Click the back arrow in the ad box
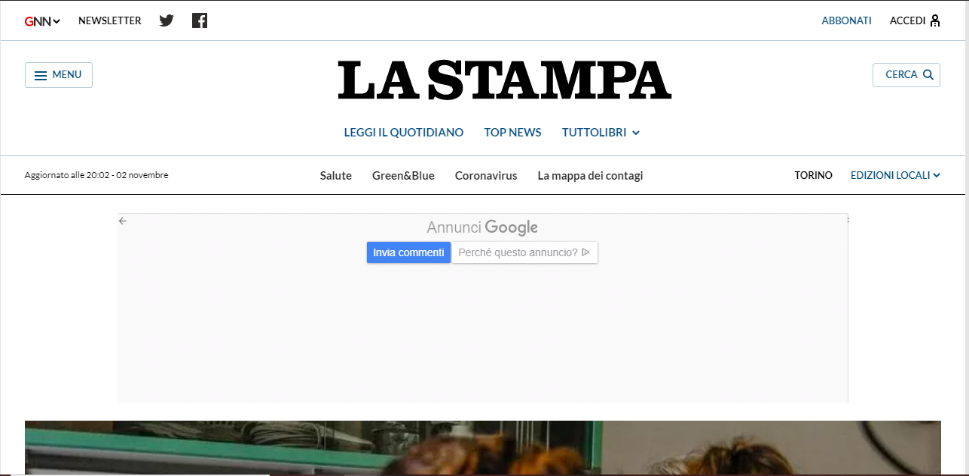This screenshot has height=476, width=969. click(122, 221)
